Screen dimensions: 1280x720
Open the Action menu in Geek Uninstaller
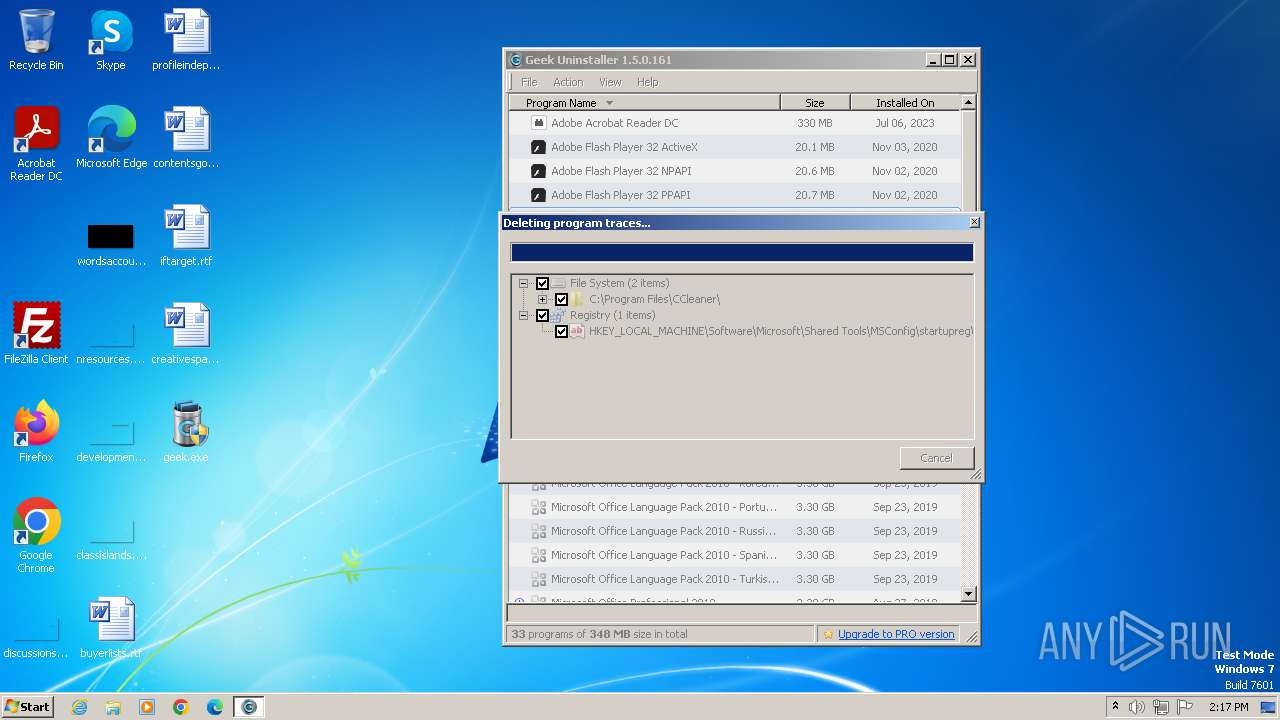(568, 82)
